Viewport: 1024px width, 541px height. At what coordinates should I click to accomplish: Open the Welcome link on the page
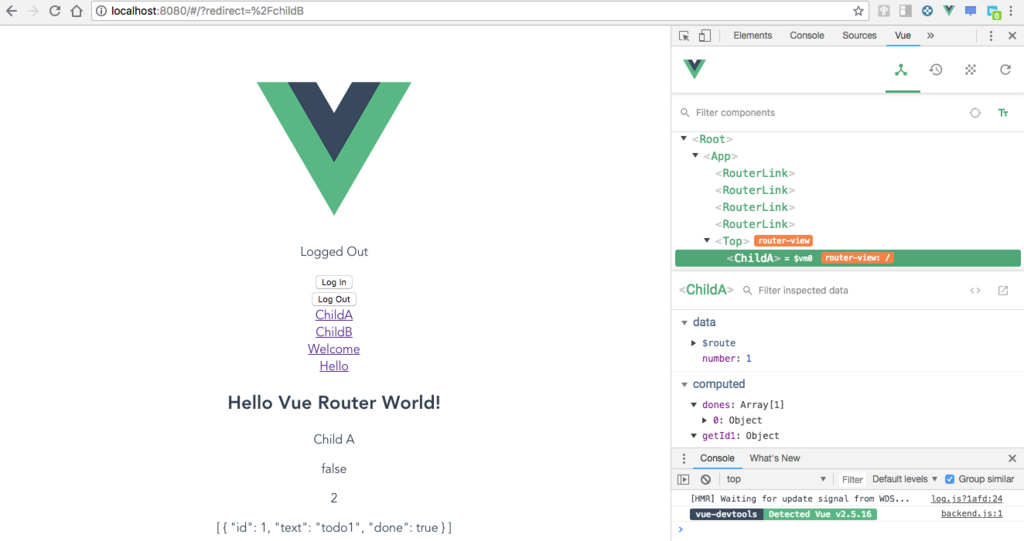334,349
